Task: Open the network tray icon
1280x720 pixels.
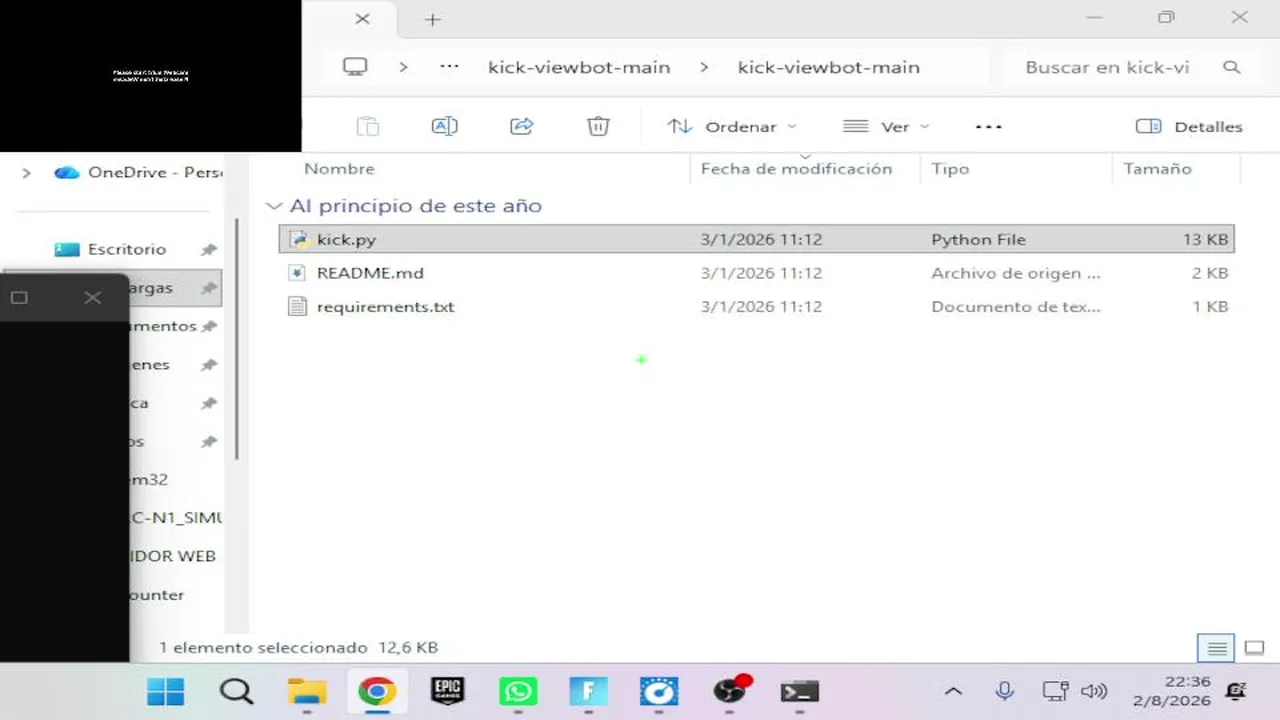Action: 1054,691
